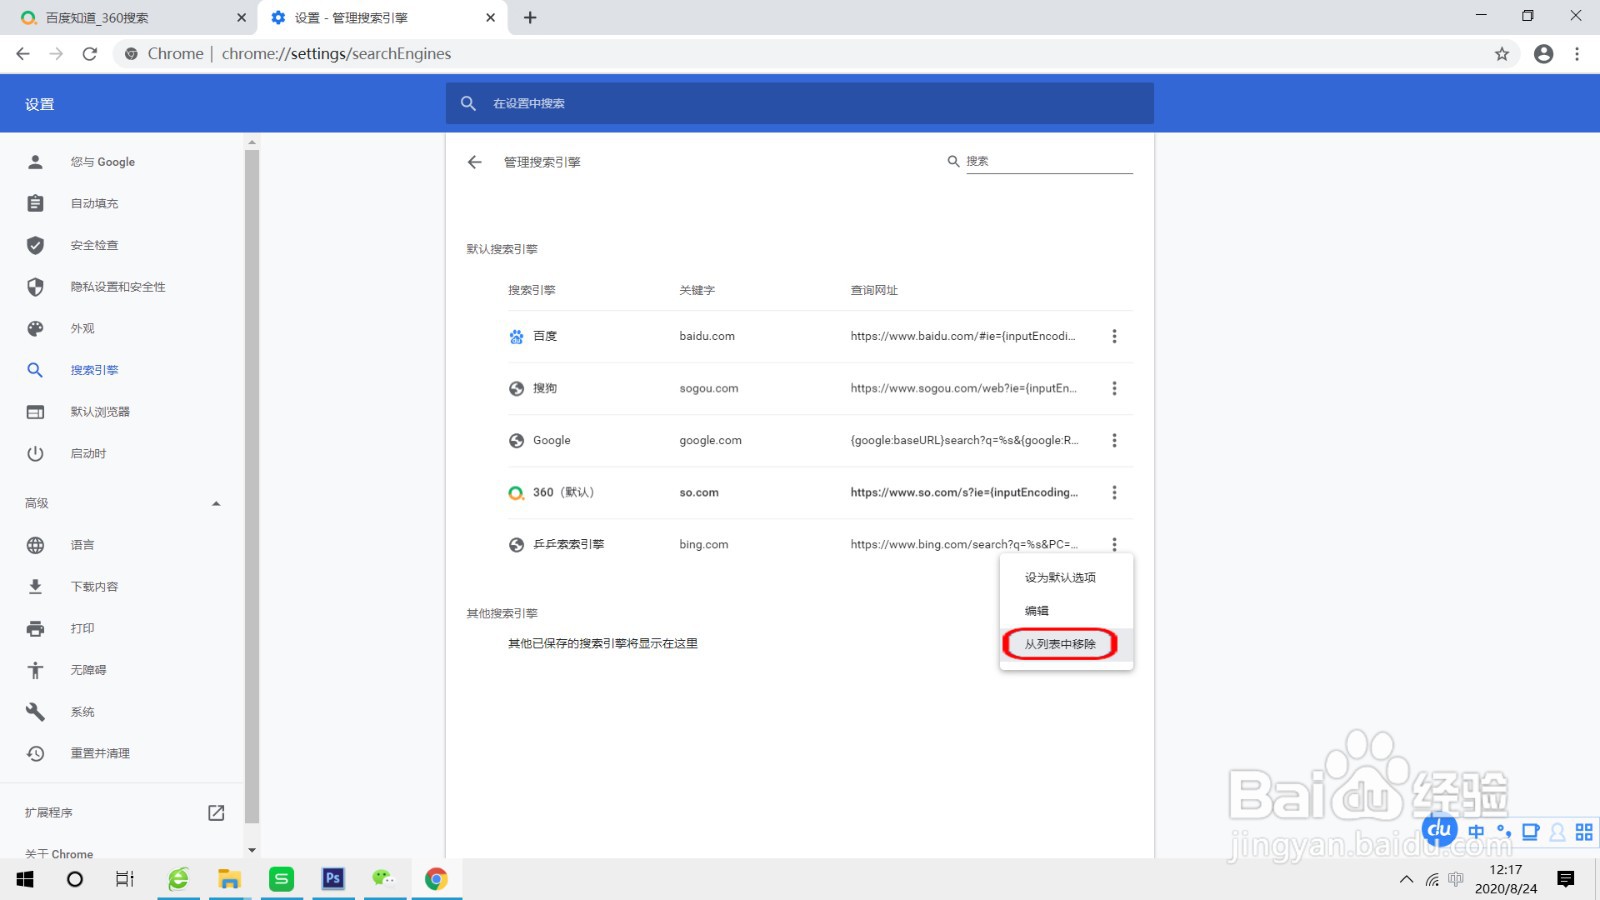Screen dimensions: 1600x900
Task: Select 从列表中移除 in the context menu
Action: pyautogui.click(x=1060, y=645)
